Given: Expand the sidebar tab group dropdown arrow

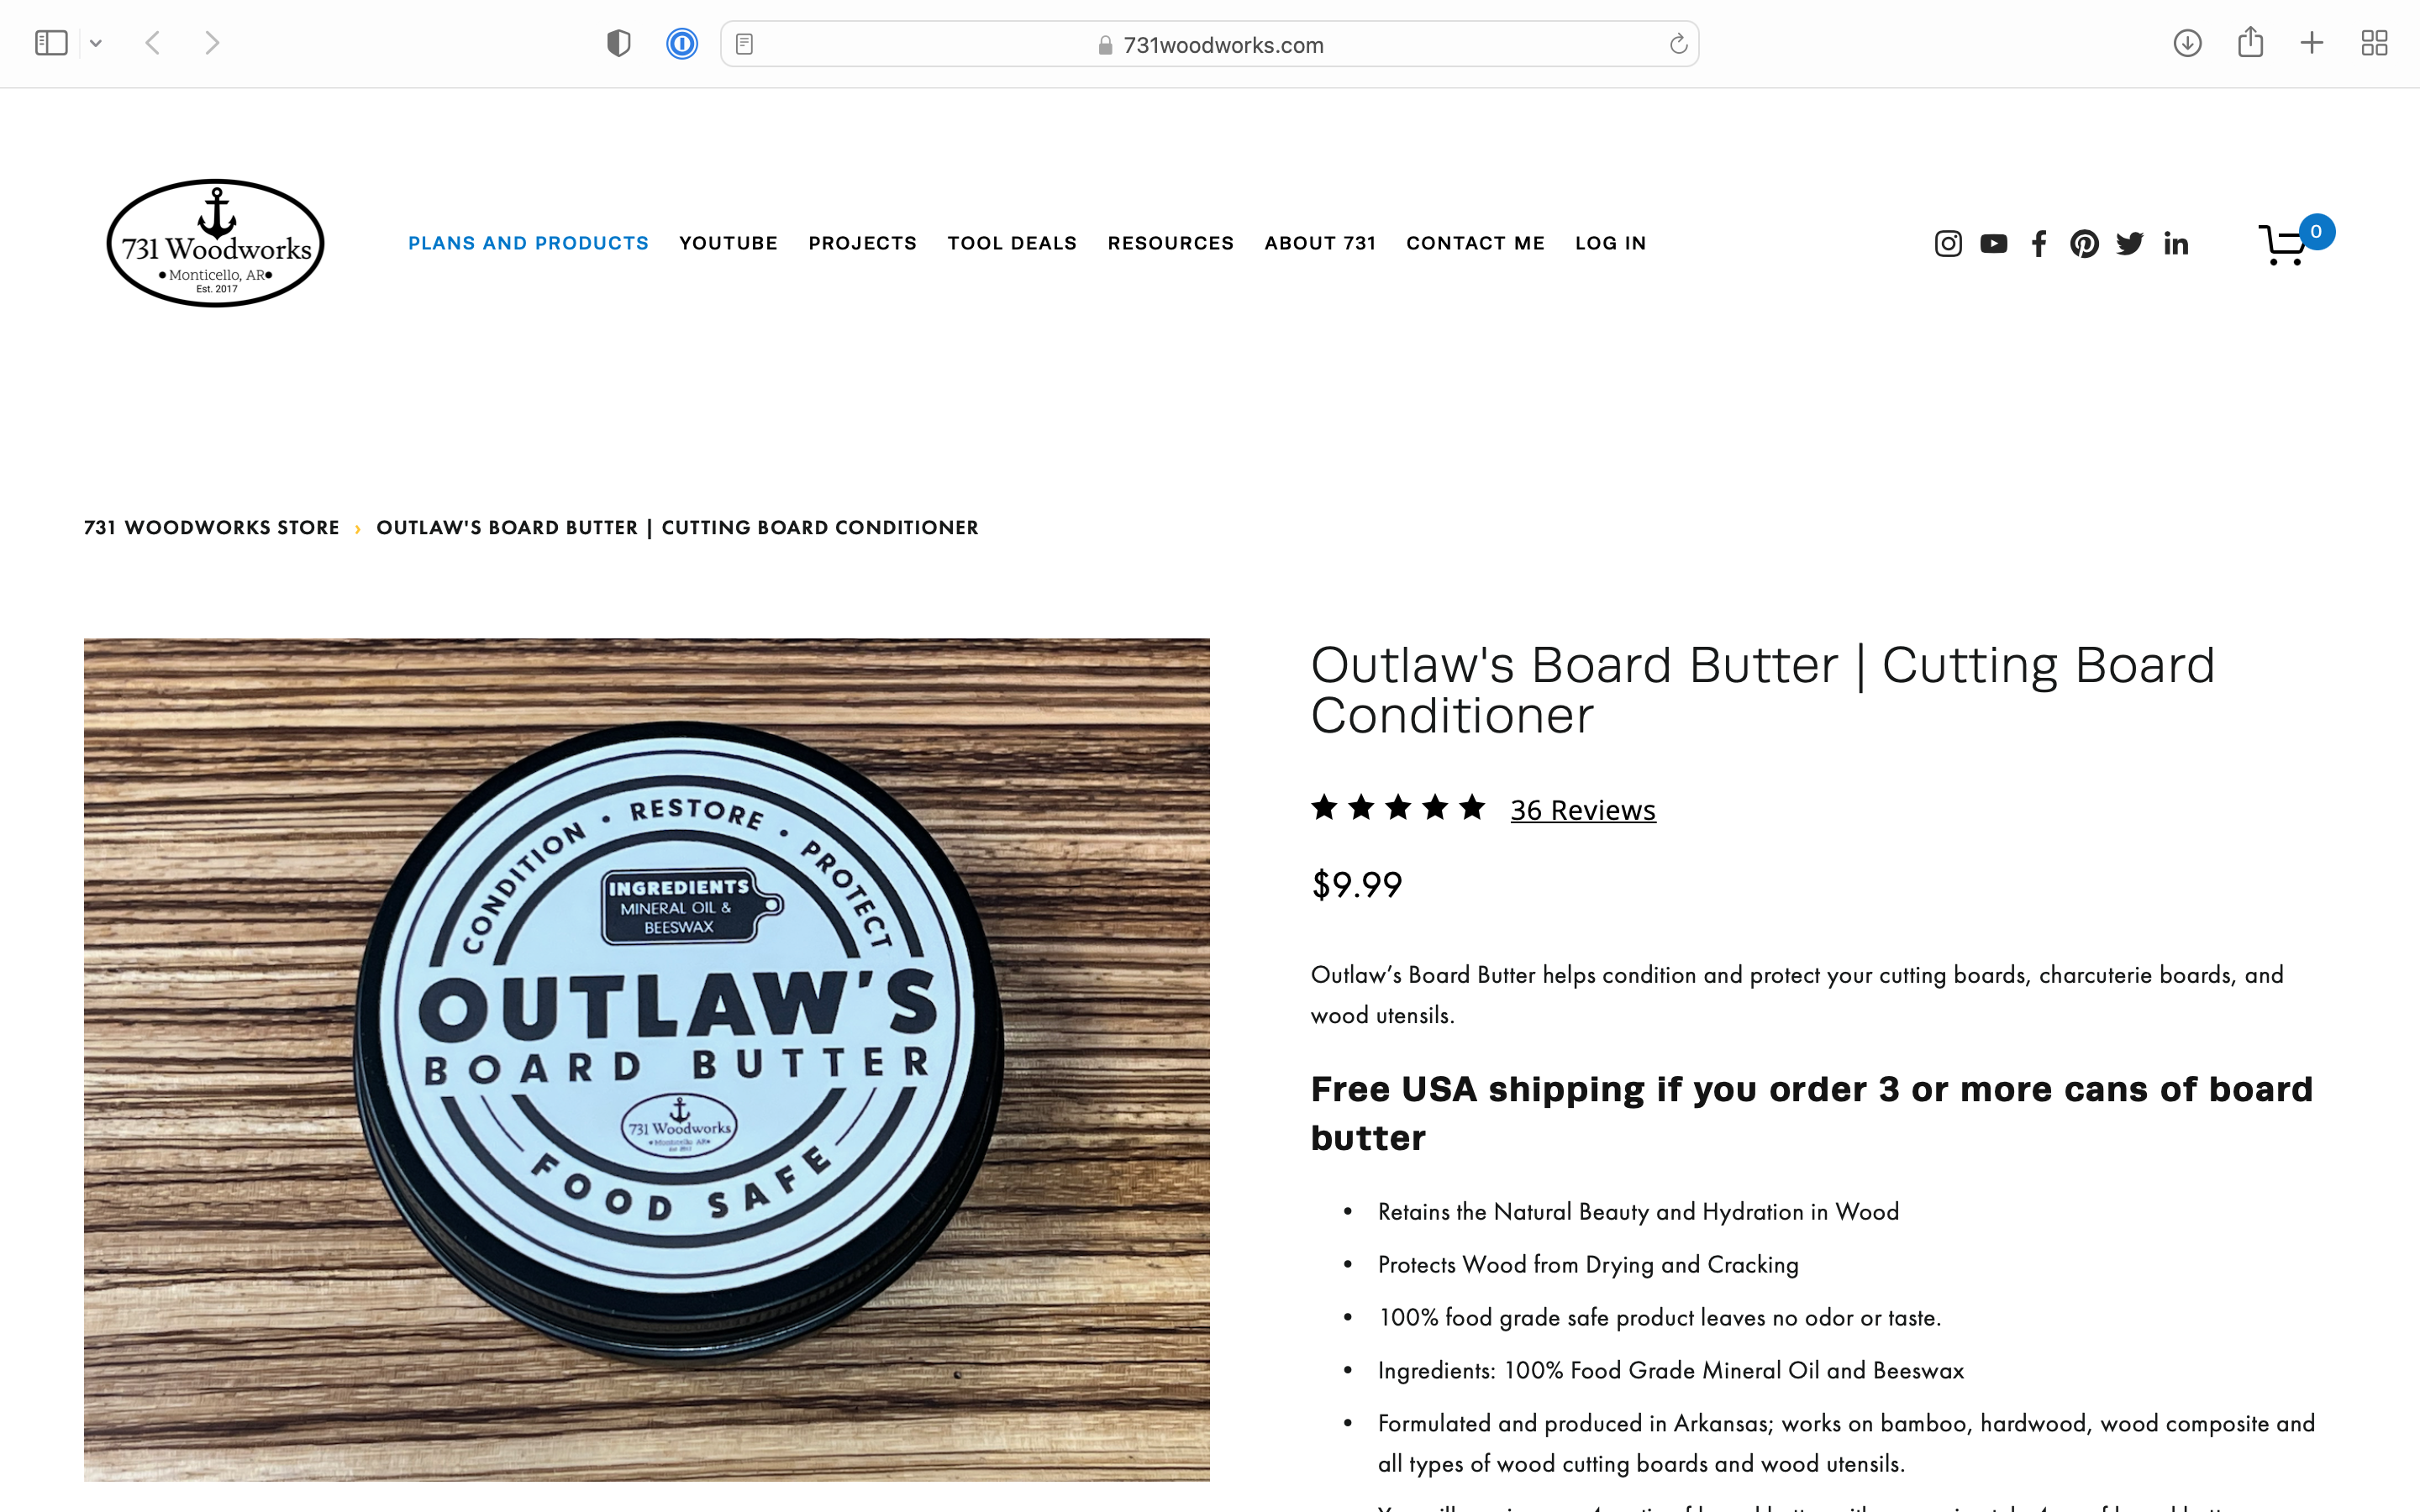Looking at the screenshot, I should tap(96, 43).
